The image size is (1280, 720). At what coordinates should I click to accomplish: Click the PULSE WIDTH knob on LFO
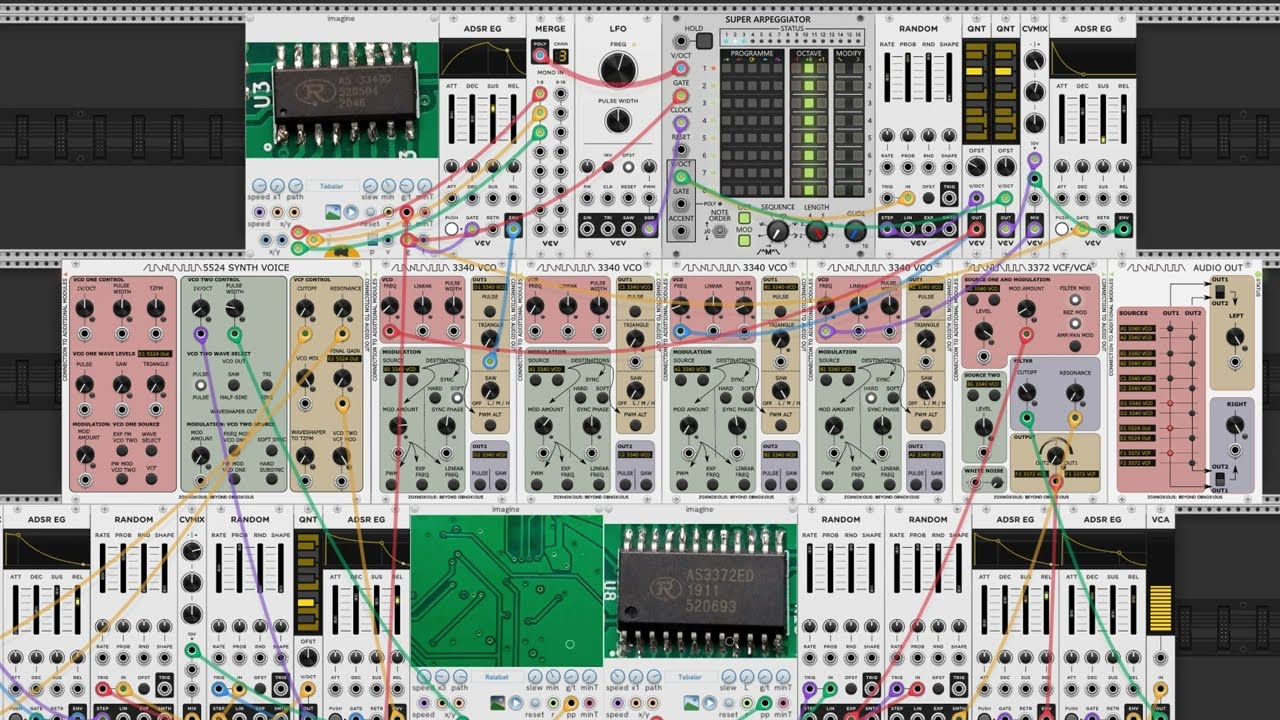click(x=618, y=122)
